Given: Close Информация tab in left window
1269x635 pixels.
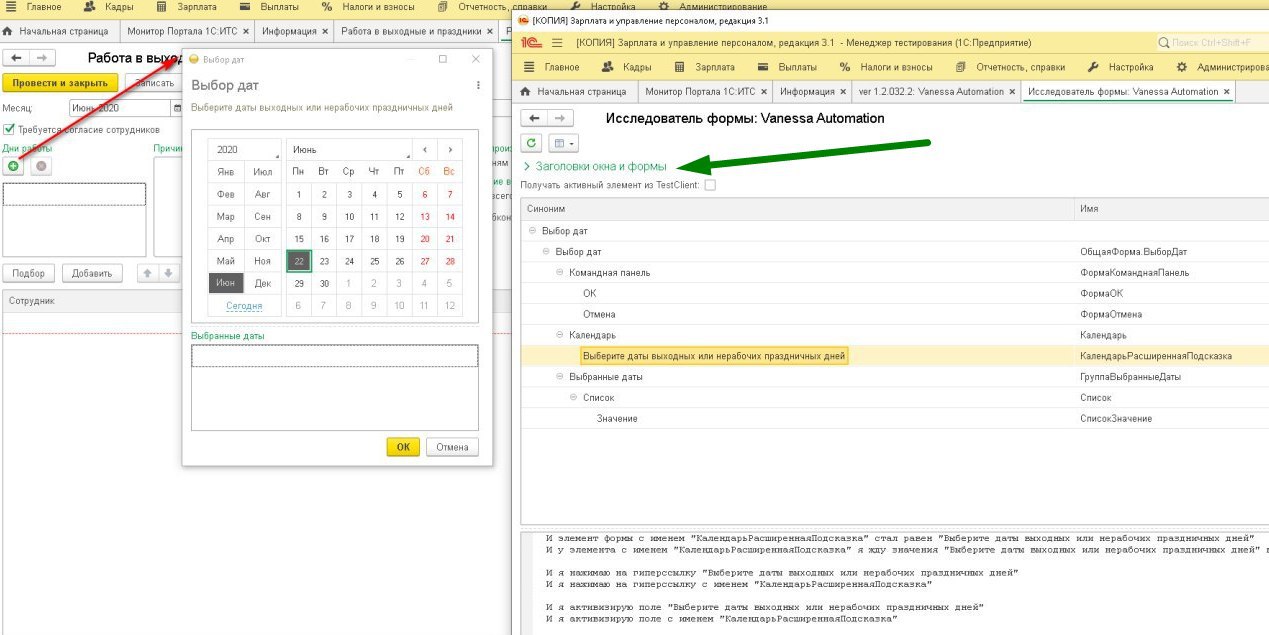Looking at the screenshot, I should [325, 31].
